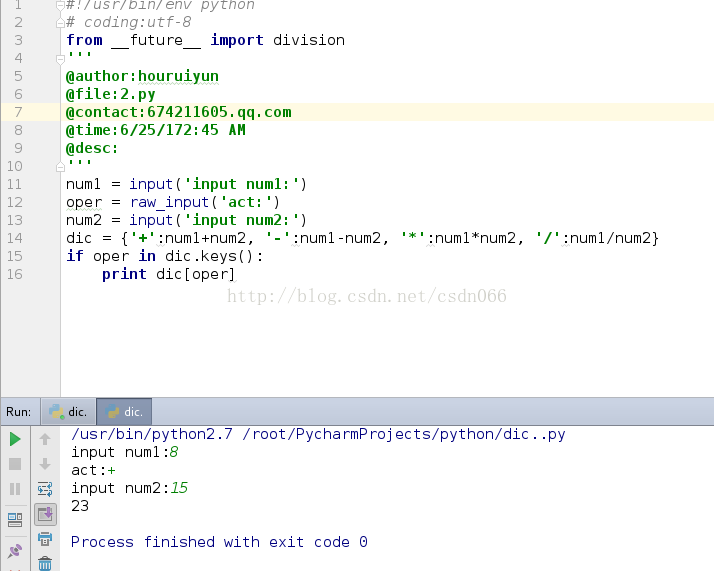Toggle the soft-wrap icon in Run panel
The image size is (714, 571).
(x=45, y=489)
